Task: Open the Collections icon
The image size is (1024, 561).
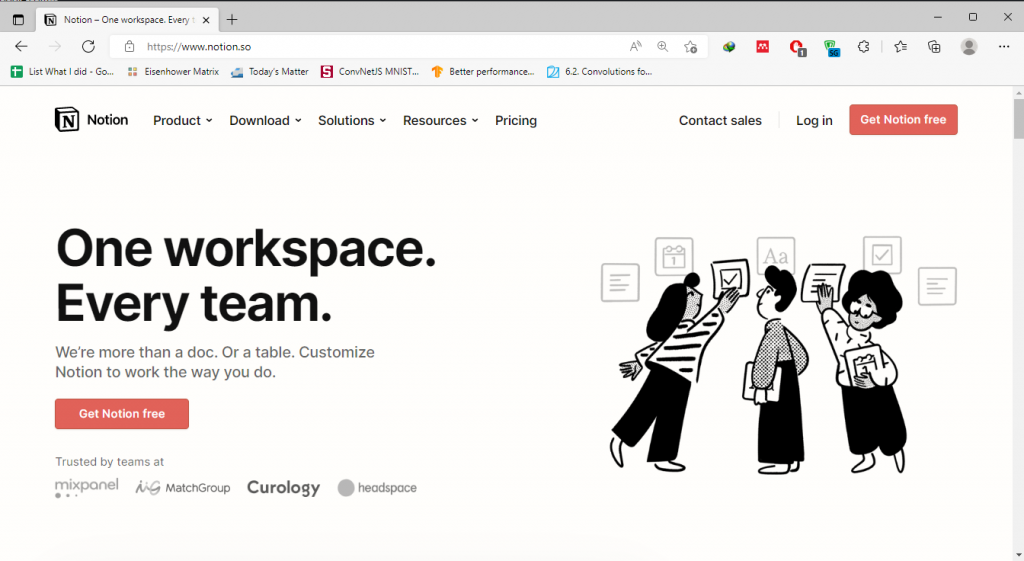Action: pyautogui.click(x=934, y=46)
